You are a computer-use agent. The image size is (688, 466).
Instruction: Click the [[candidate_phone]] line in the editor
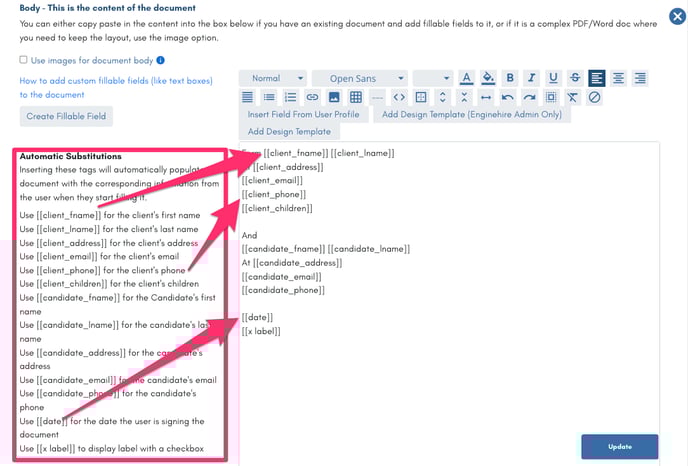pos(283,290)
